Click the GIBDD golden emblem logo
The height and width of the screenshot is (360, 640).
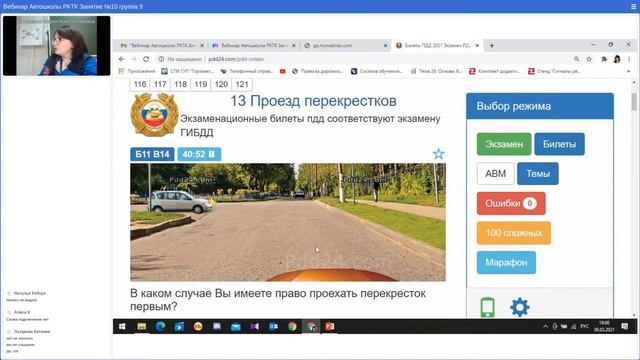(154, 115)
